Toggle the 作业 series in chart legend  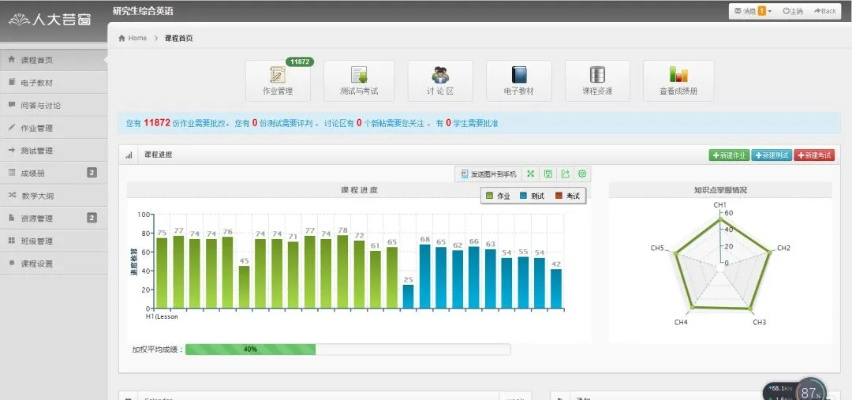pos(497,195)
